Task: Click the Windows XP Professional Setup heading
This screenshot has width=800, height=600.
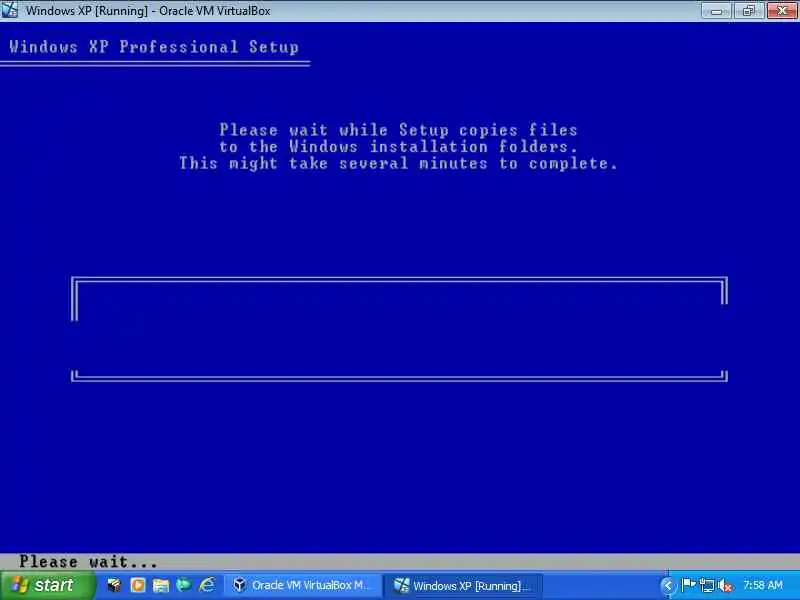Action: coord(154,47)
